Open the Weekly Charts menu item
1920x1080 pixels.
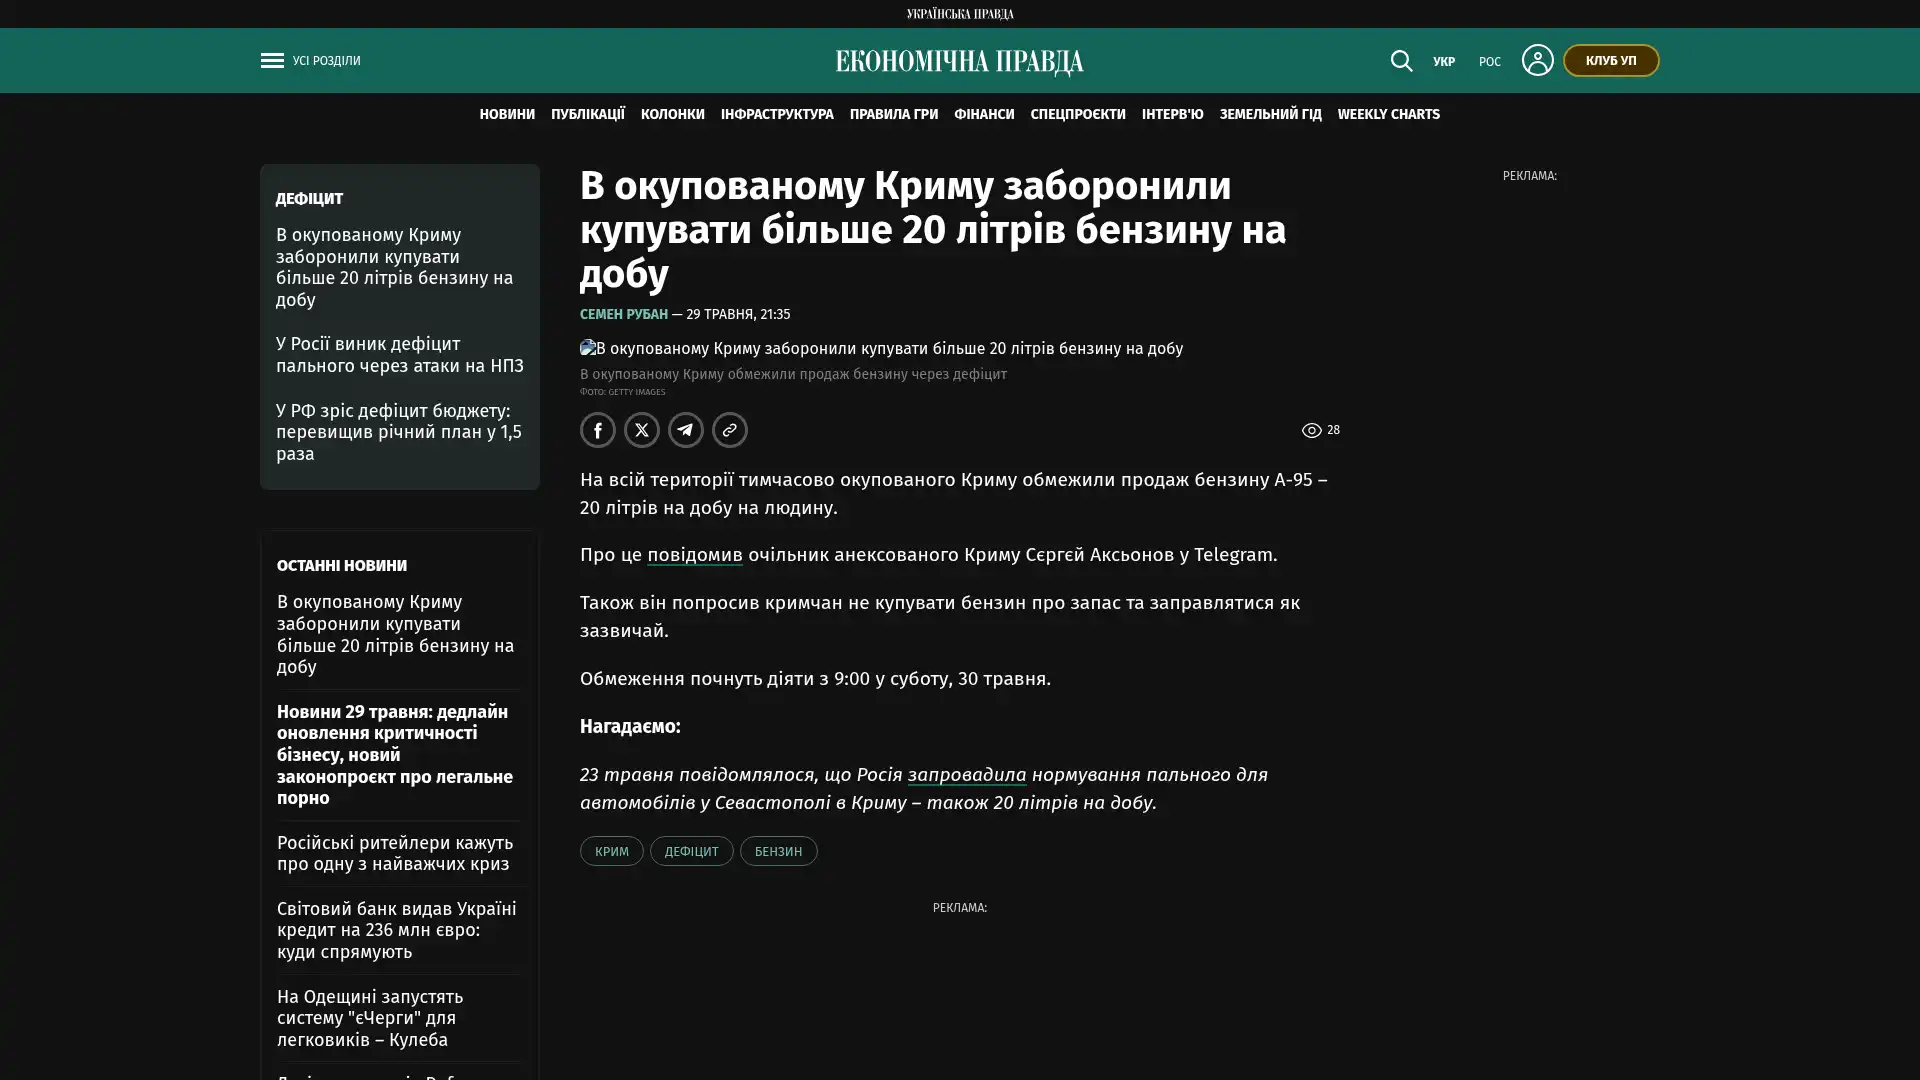click(1388, 115)
